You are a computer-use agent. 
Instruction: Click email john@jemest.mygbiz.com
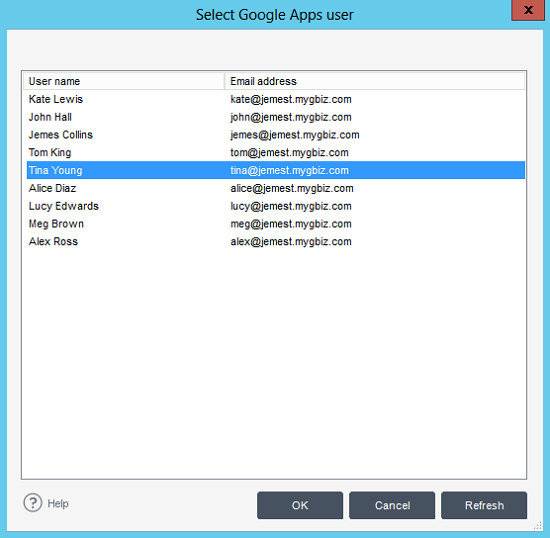tap(291, 117)
